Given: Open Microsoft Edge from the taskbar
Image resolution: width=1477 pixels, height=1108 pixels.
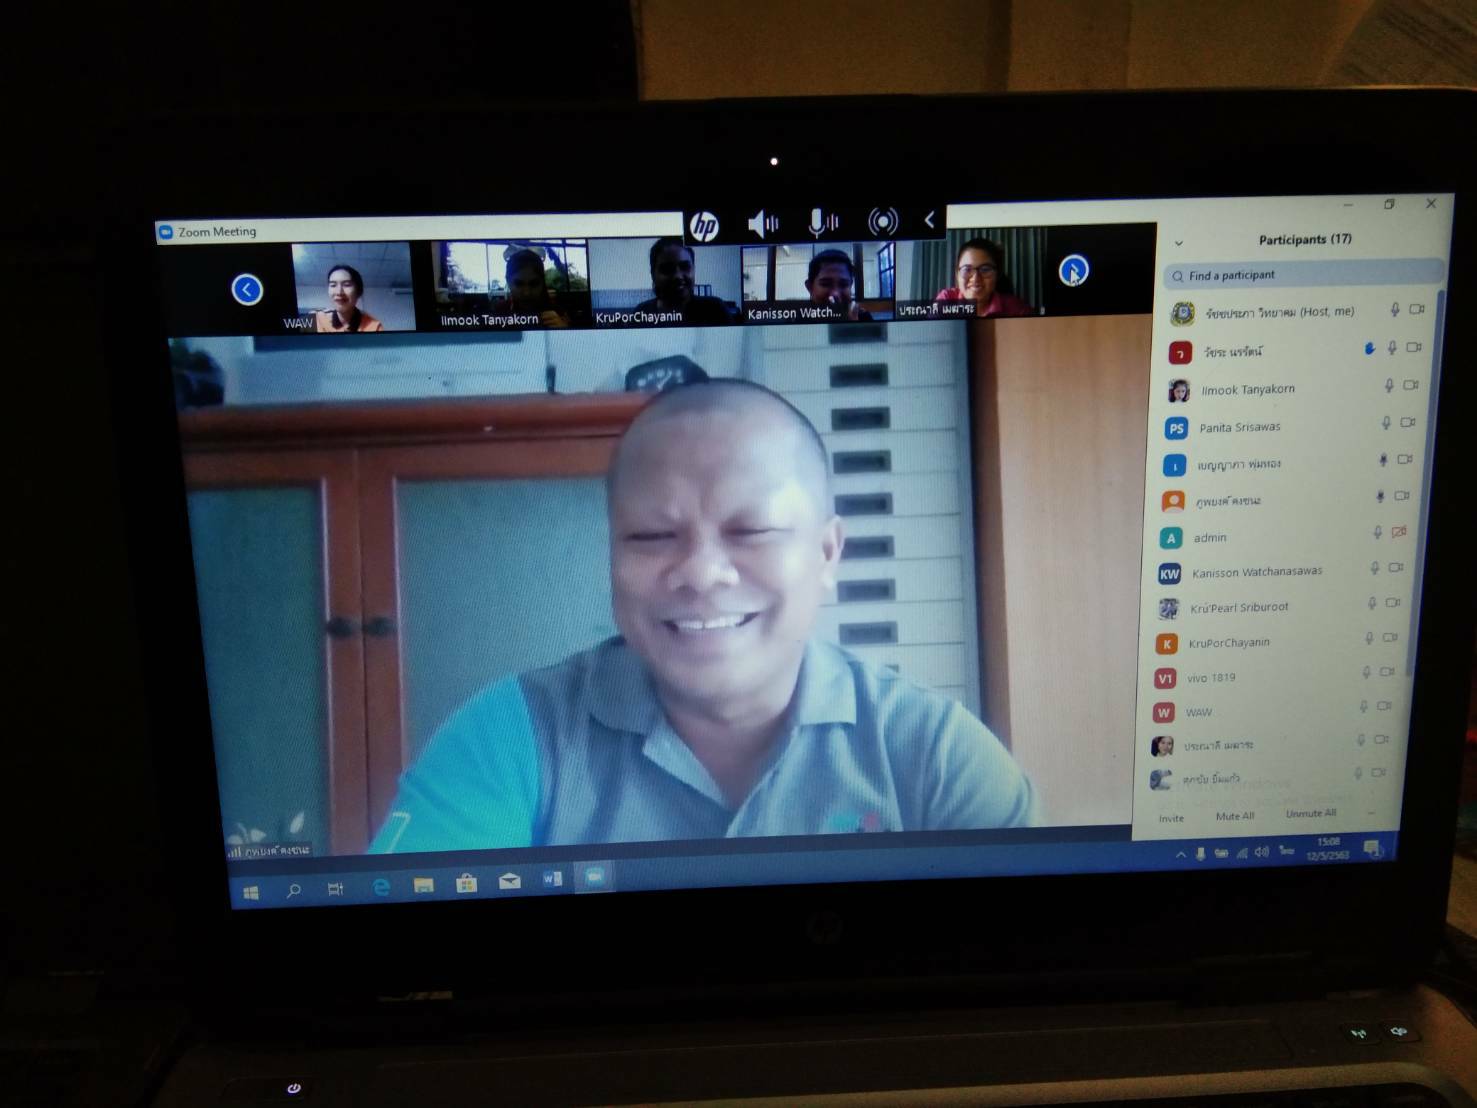Looking at the screenshot, I should [381, 886].
